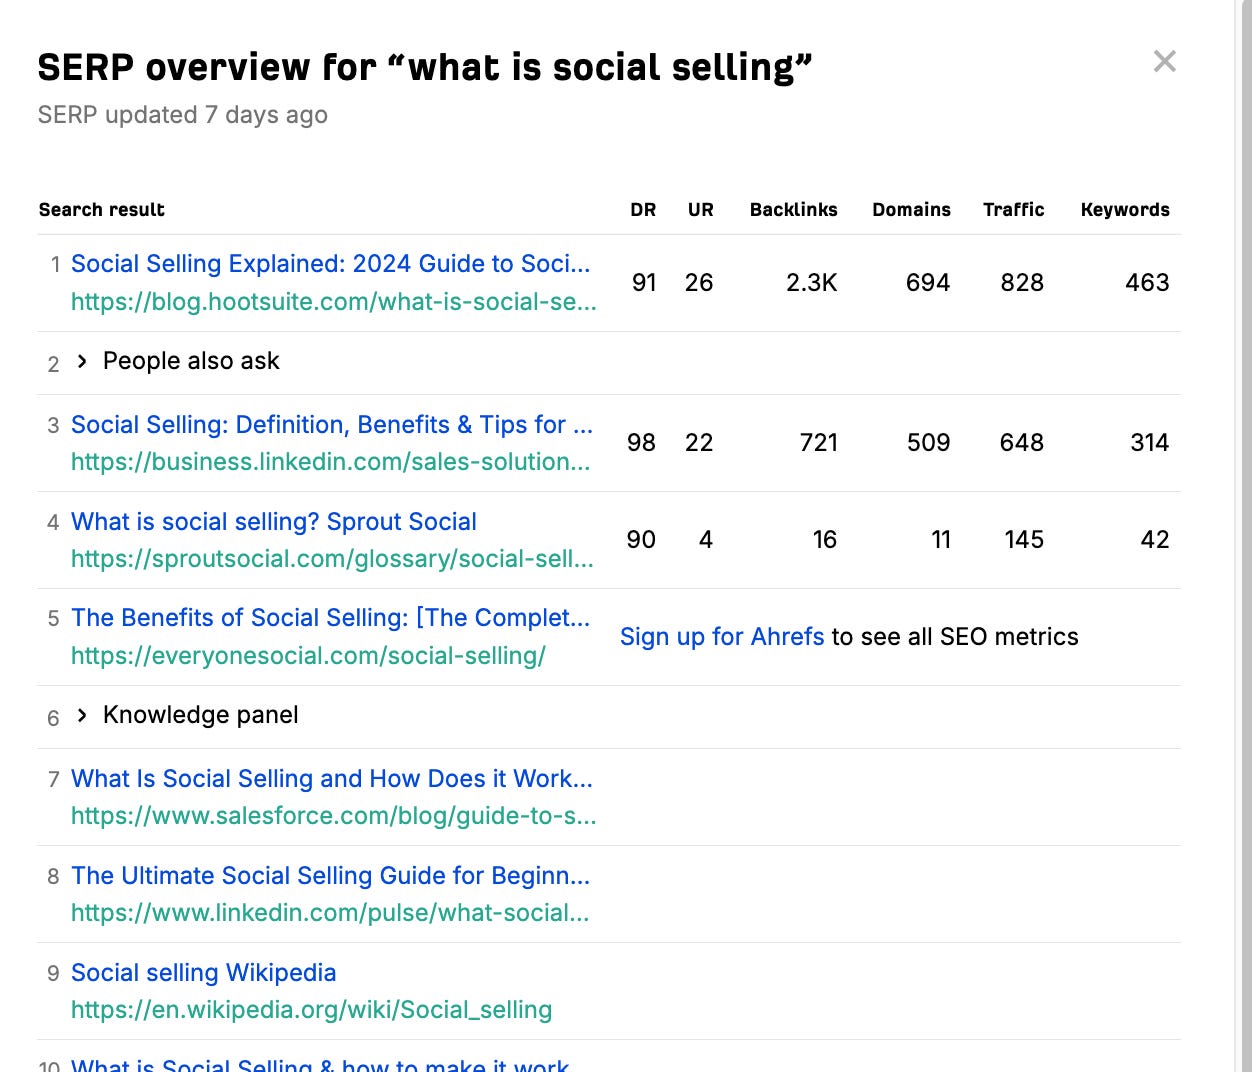Click the Keywords column header

click(x=1125, y=210)
